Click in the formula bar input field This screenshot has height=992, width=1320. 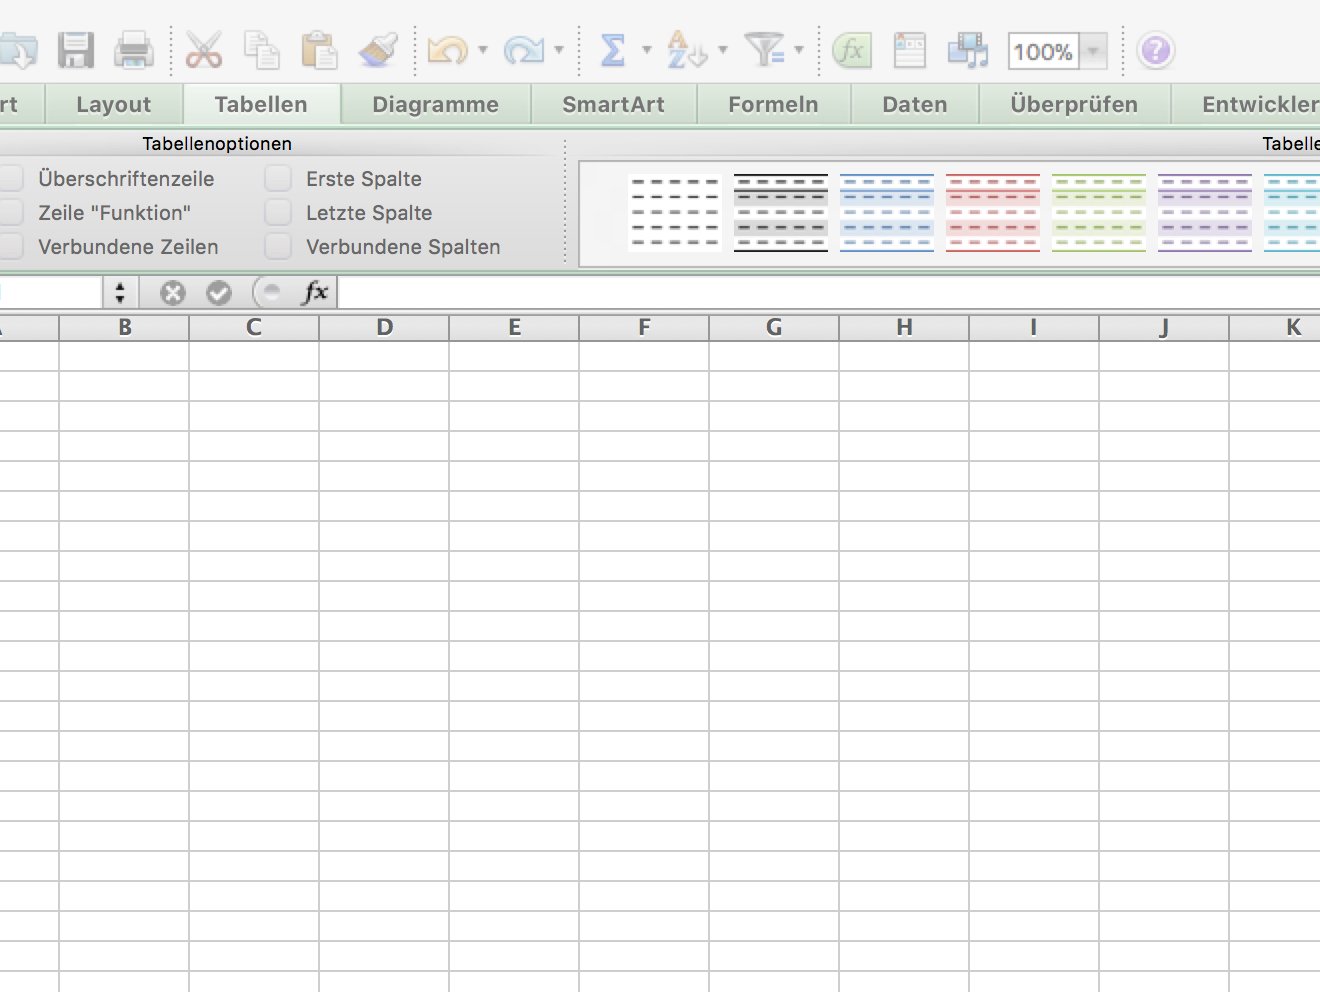(x=828, y=293)
